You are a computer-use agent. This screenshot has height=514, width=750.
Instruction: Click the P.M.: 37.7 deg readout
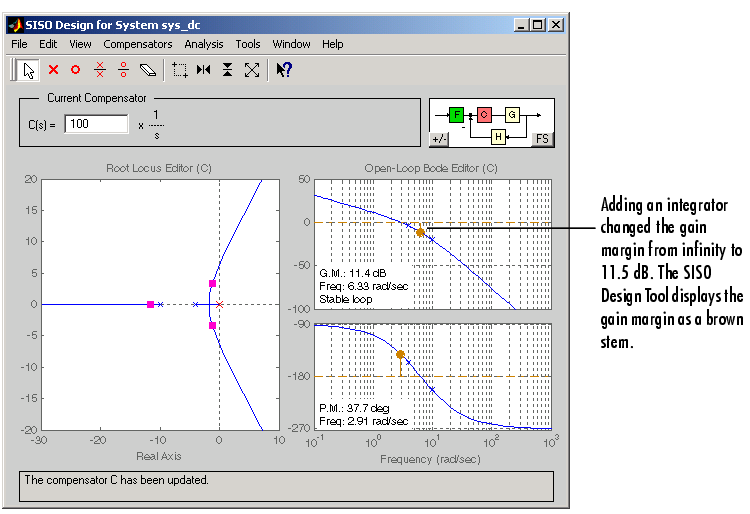pos(354,408)
